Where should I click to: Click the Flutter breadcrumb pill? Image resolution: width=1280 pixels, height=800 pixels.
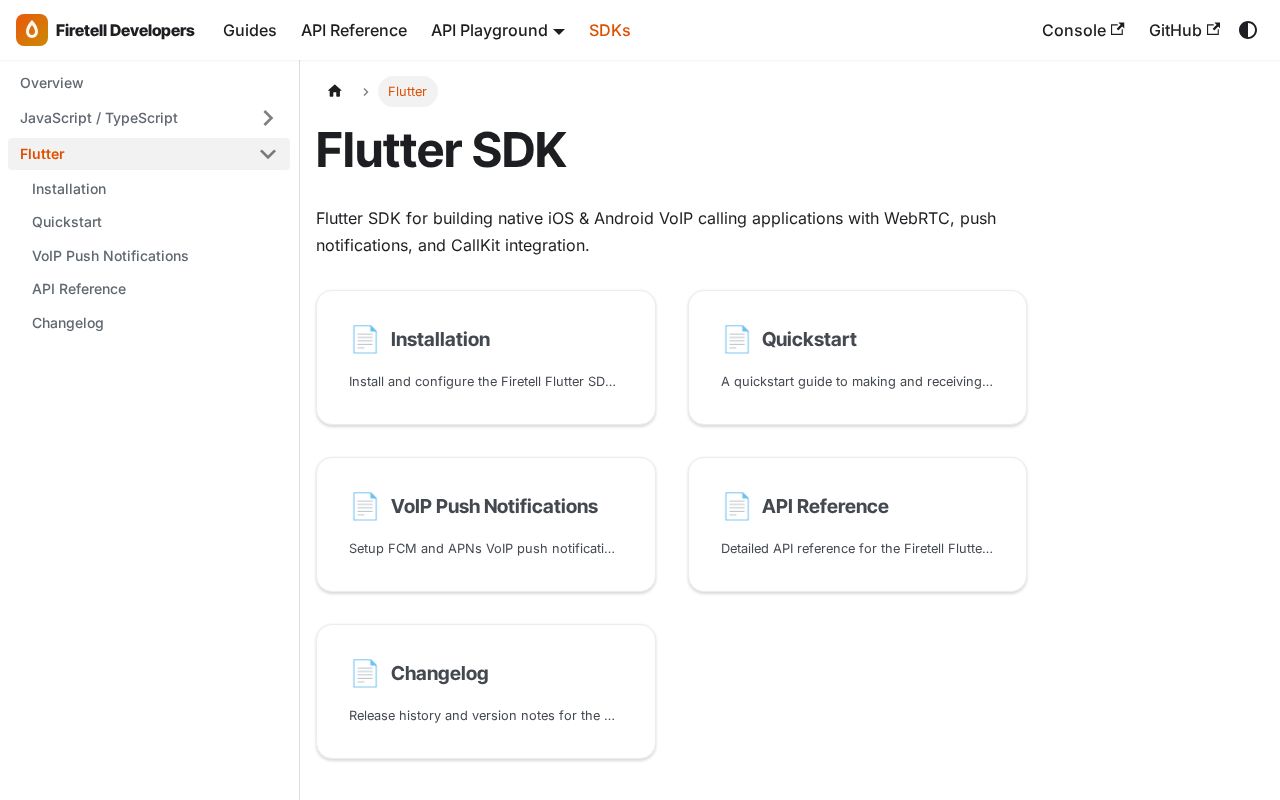pos(408,91)
